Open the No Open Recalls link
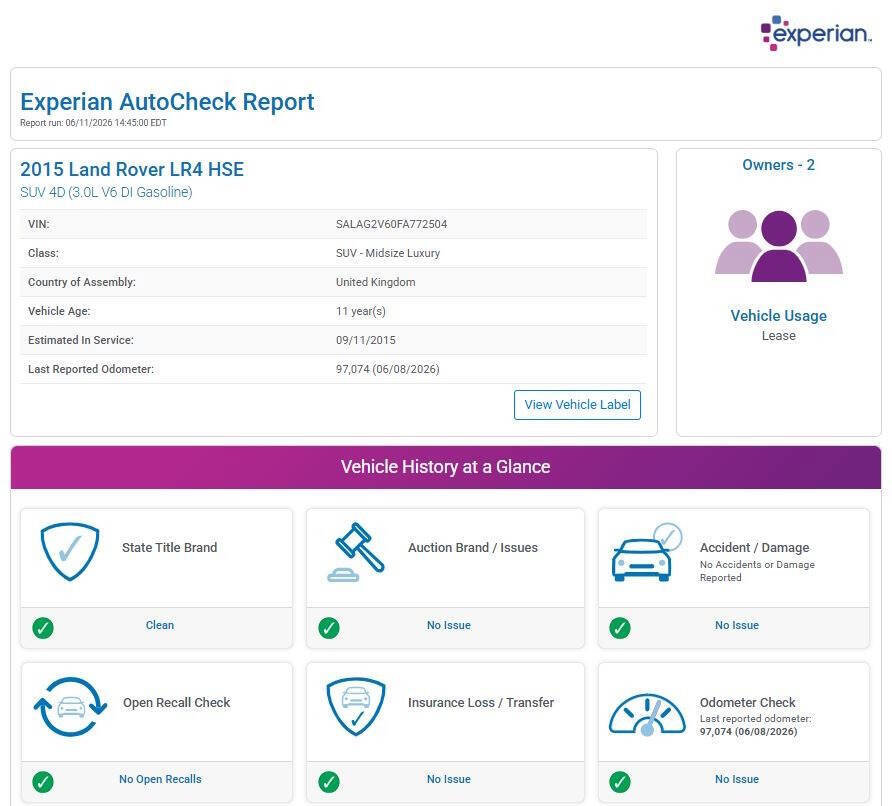Image resolution: width=892 pixels, height=806 pixels. coord(160,779)
